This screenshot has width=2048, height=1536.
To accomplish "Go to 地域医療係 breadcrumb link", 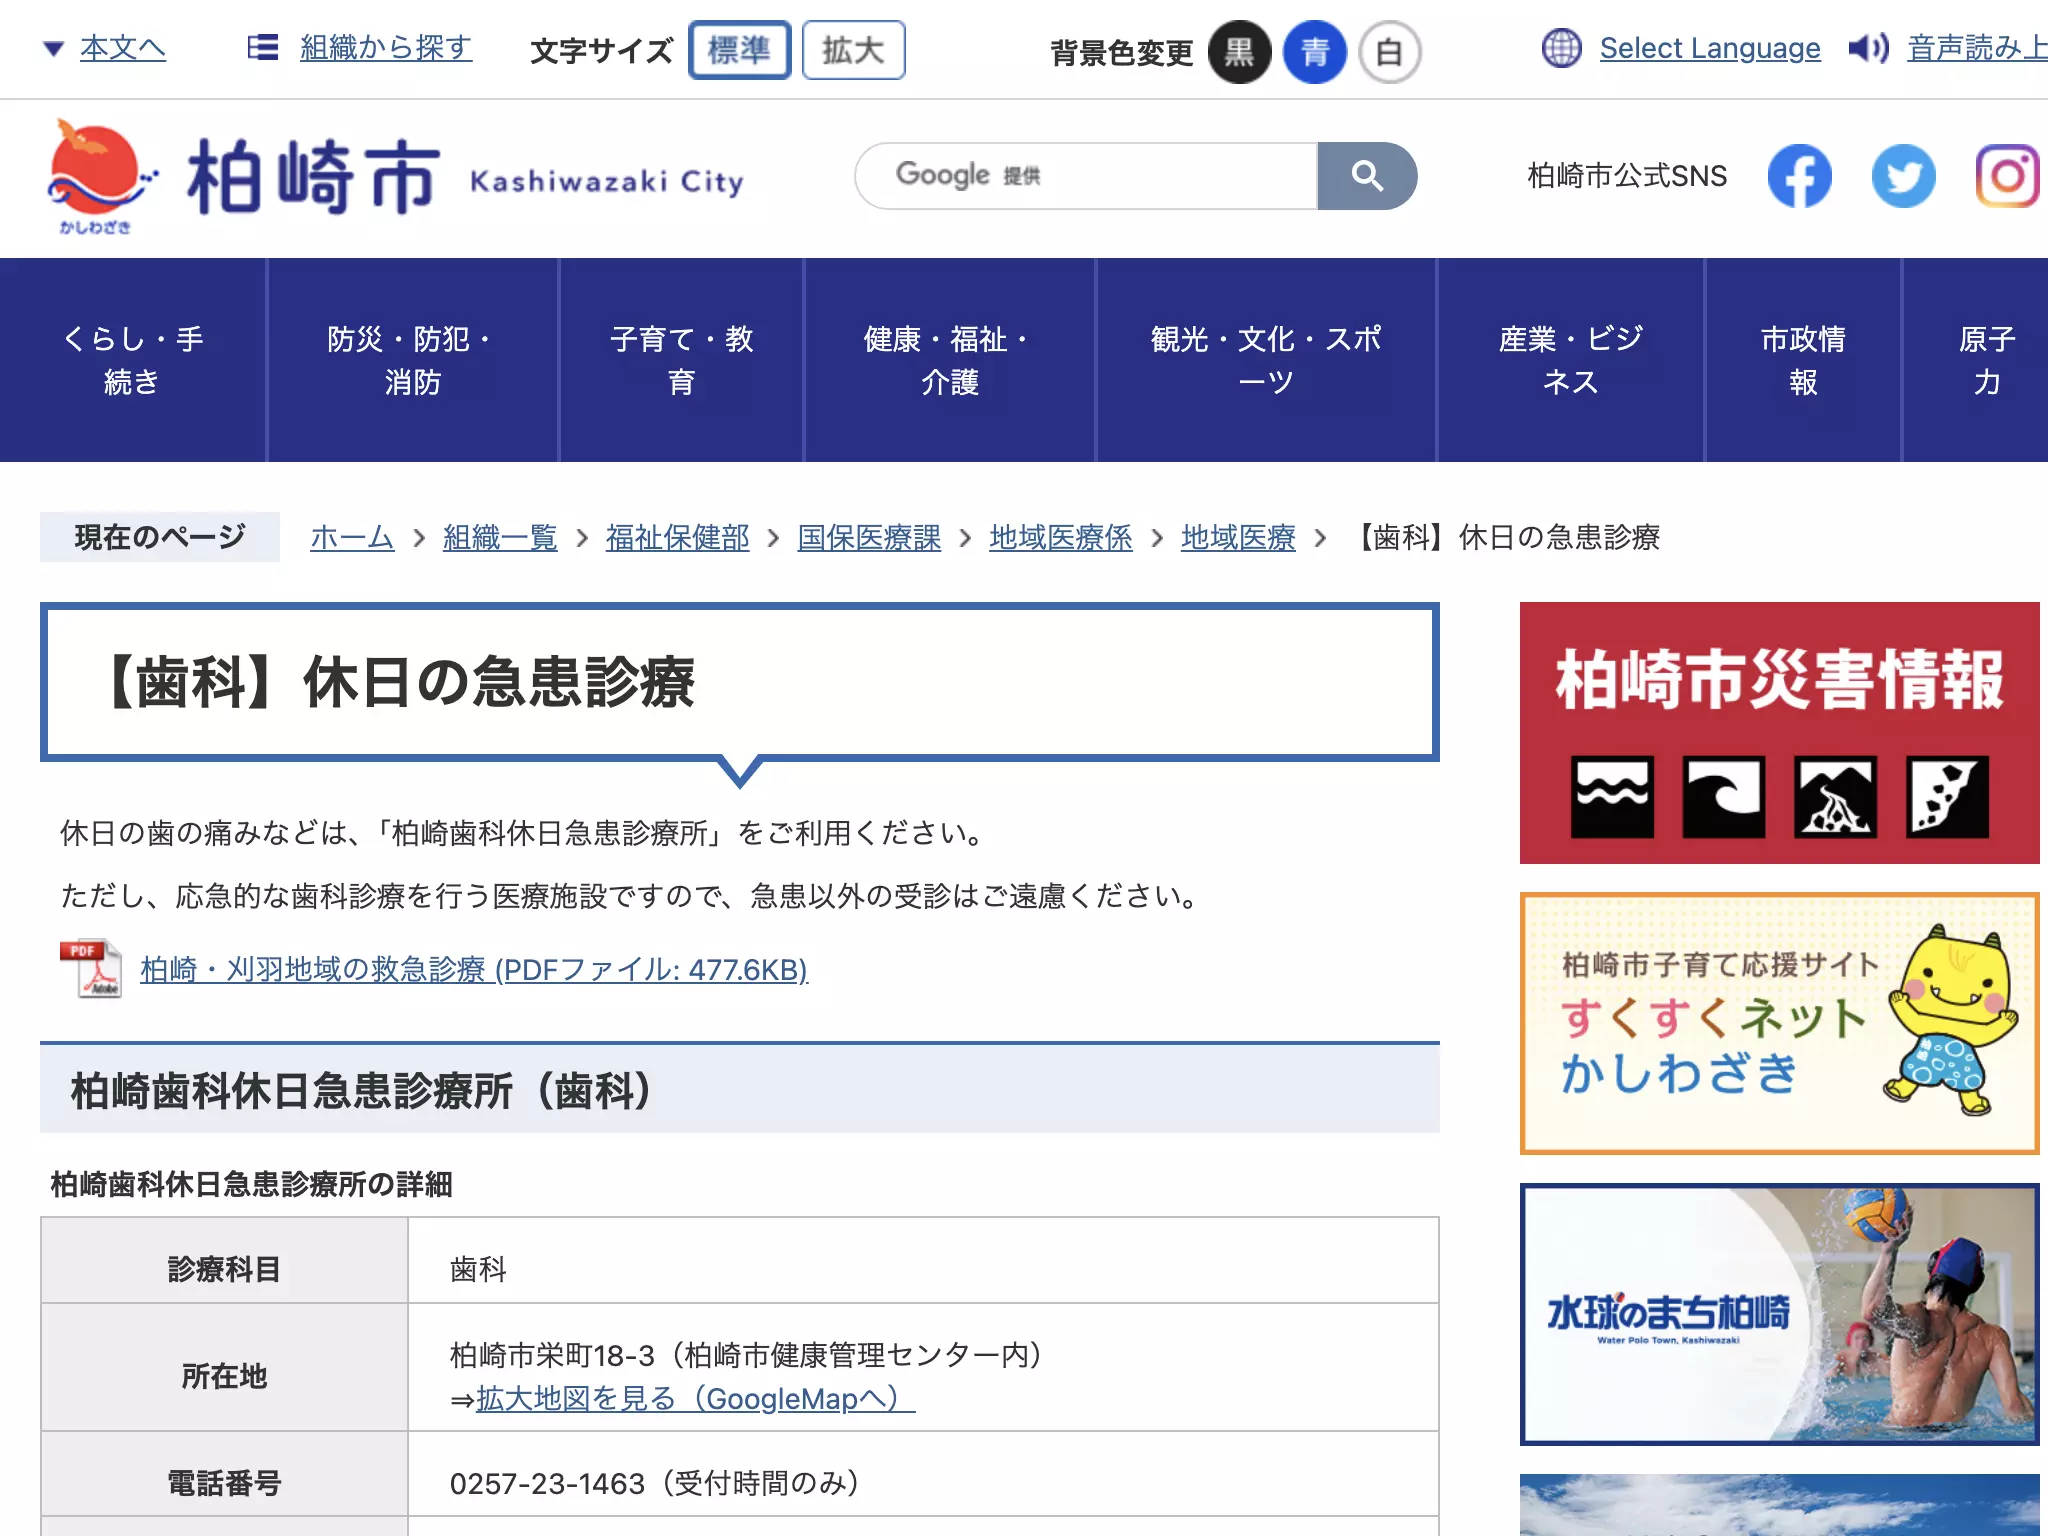I will pyautogui.click(x=1061, y=537).
